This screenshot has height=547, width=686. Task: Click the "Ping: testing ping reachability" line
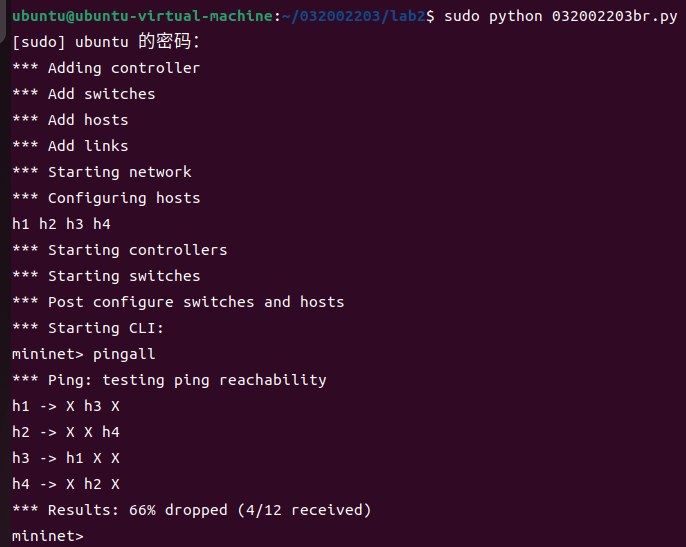169,380
